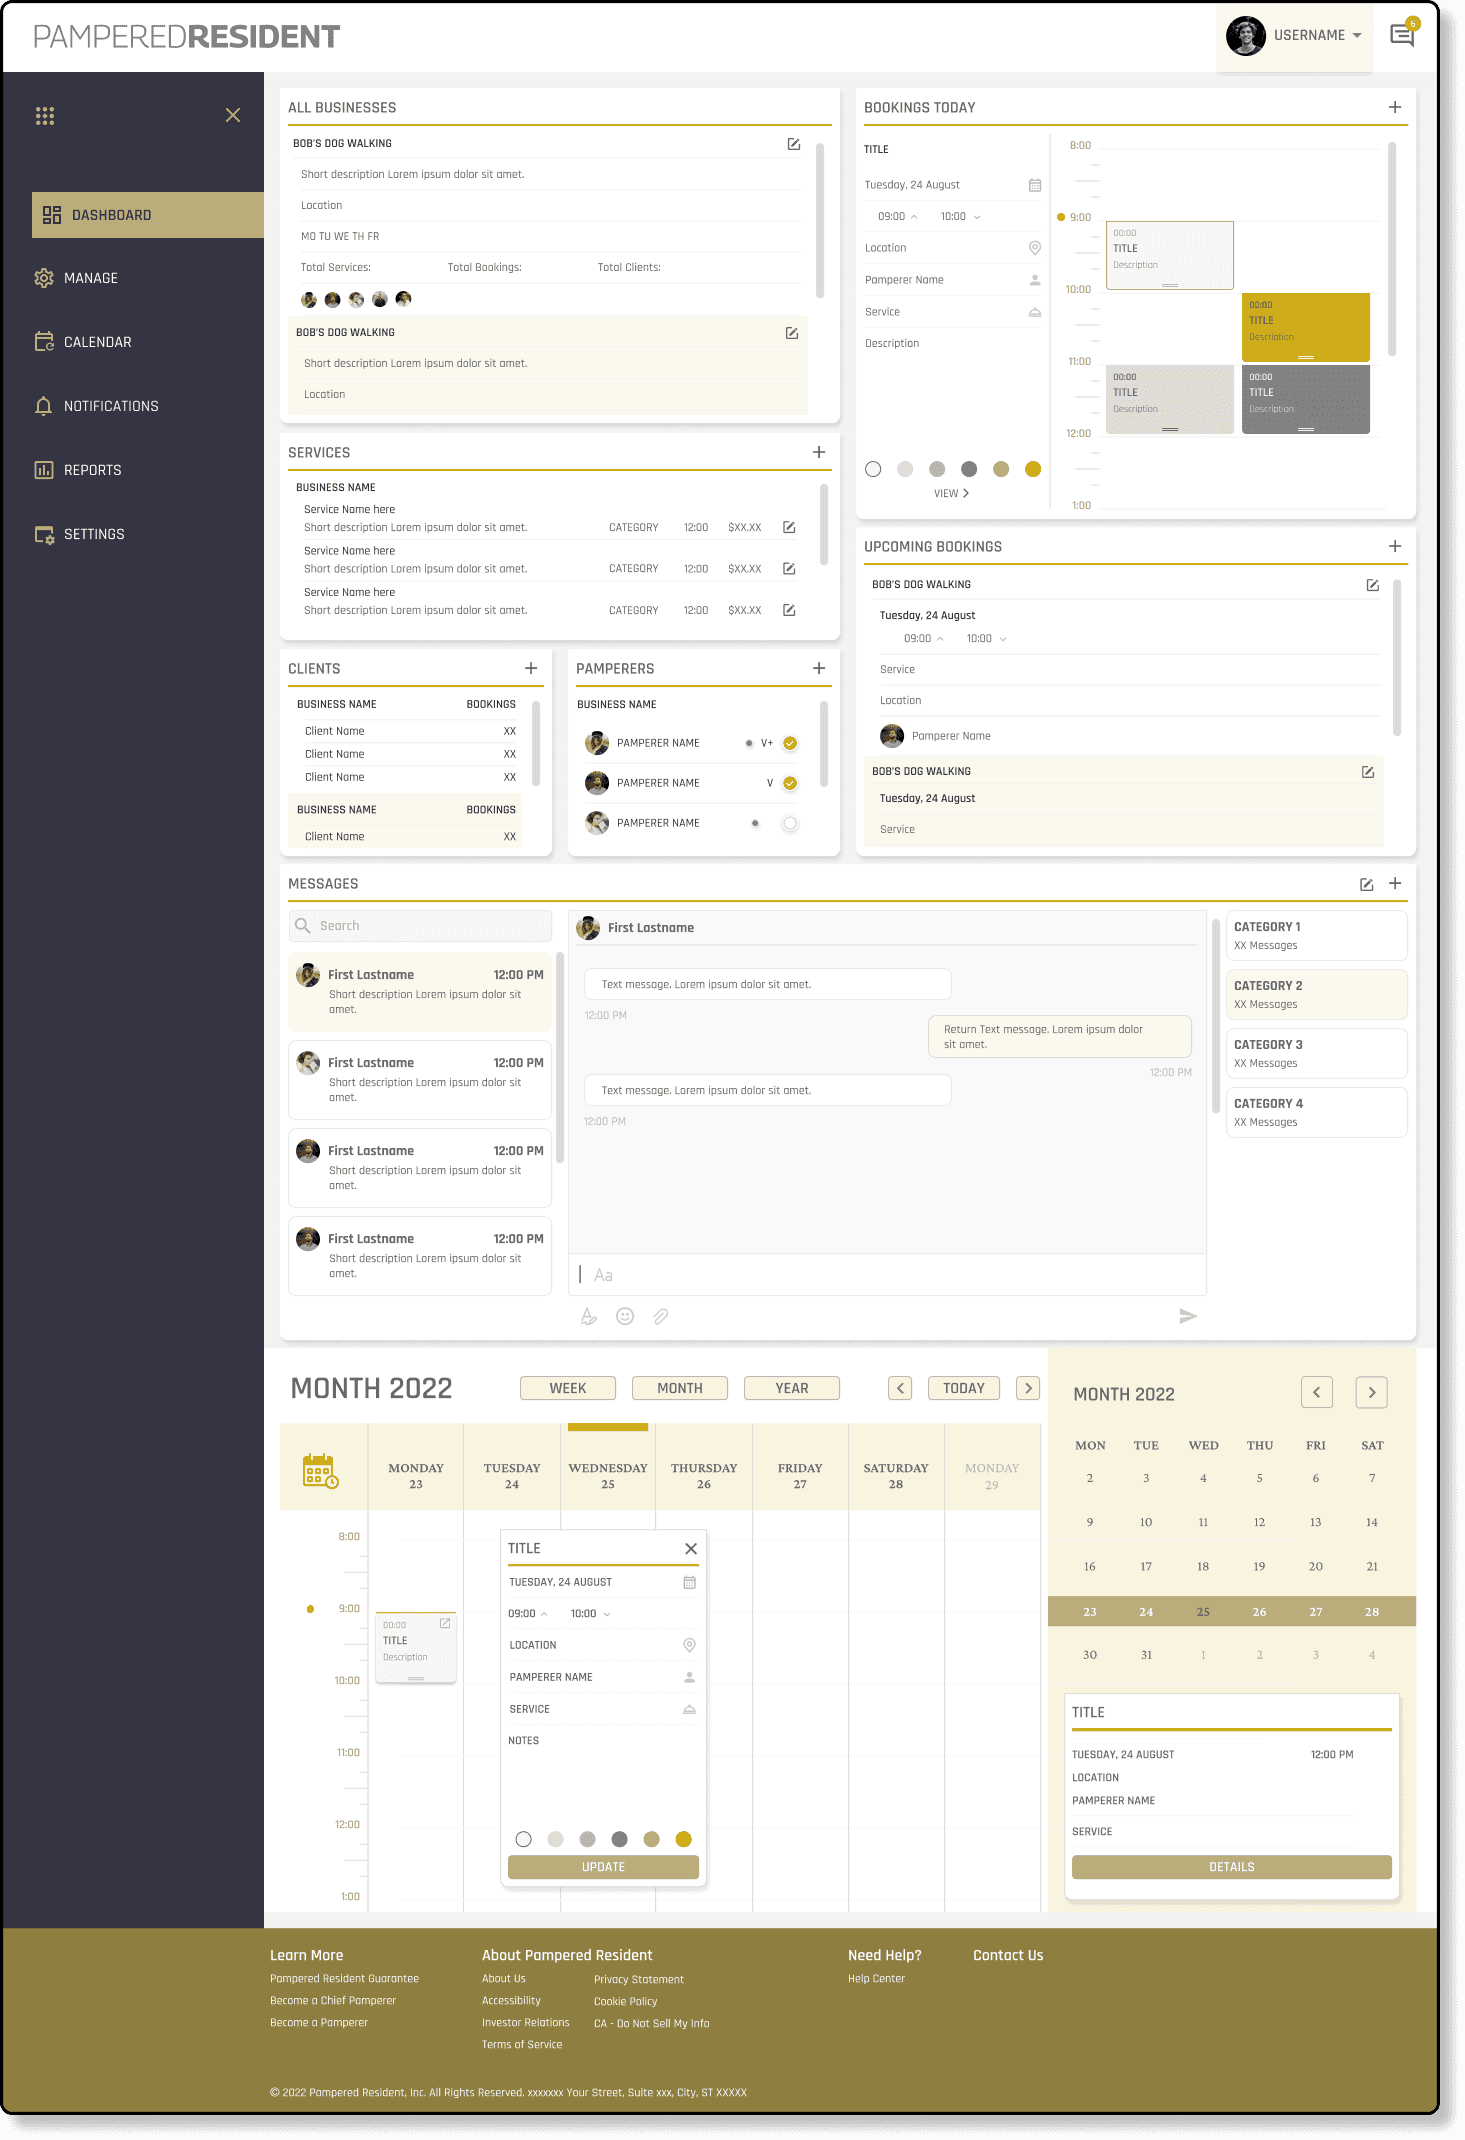Go to previous week in main calendar

tap(900, 1388)
